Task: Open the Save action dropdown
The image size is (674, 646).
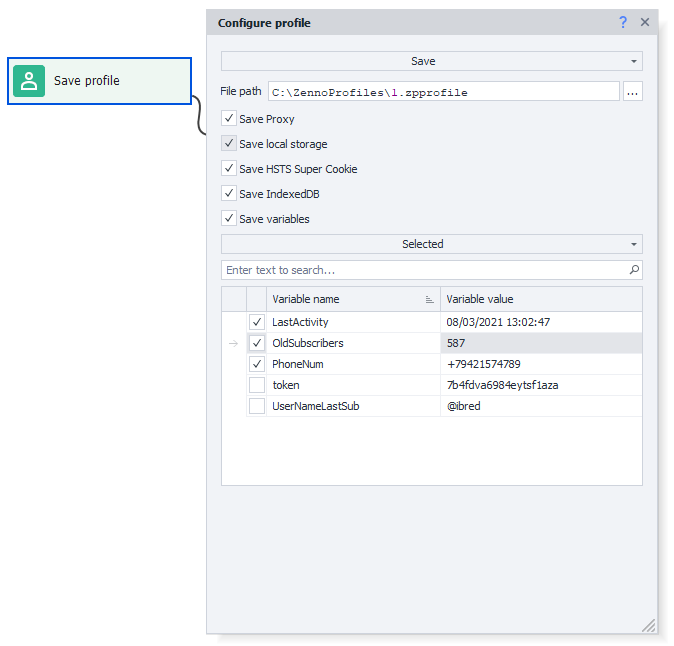Action: (431, 61)
